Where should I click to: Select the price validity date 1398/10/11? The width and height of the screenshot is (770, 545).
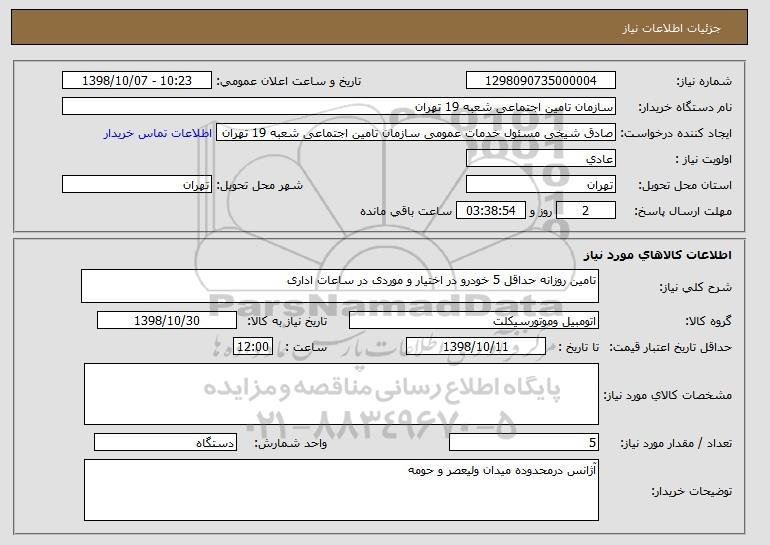point(476,347)
